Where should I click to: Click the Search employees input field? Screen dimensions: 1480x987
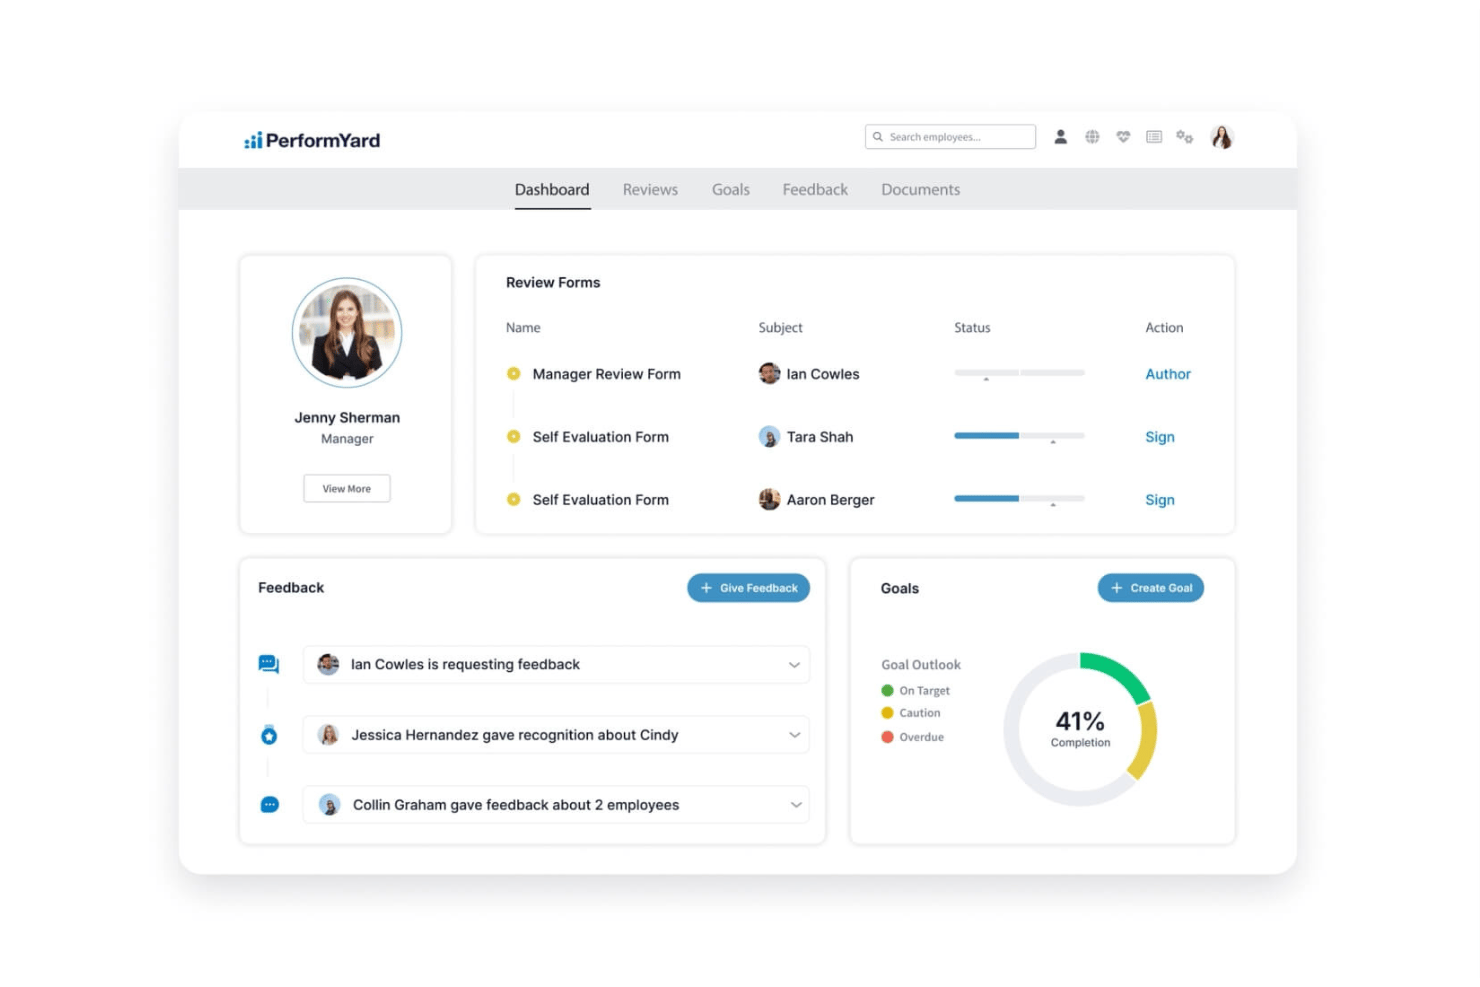[x=950, y=137]
